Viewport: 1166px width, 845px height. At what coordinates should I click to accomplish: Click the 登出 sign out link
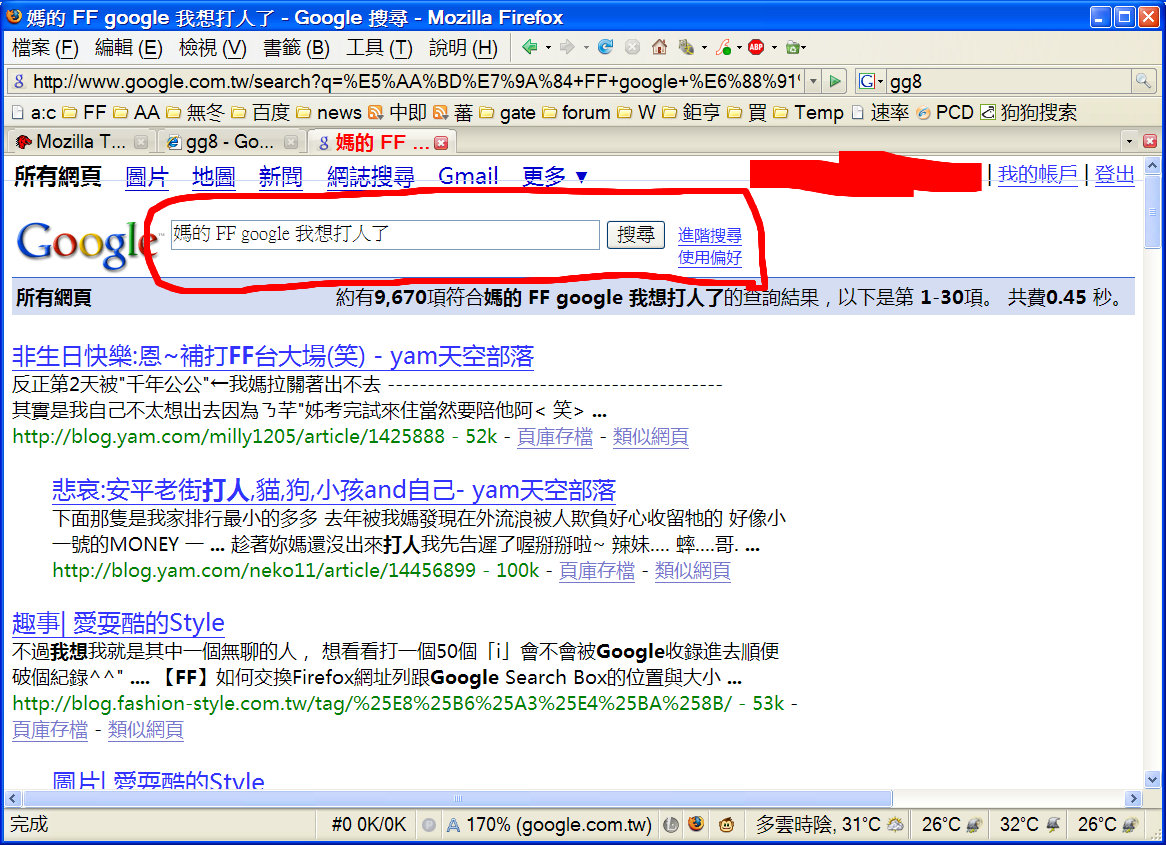pyautogui.click(x=1114, y=175)
